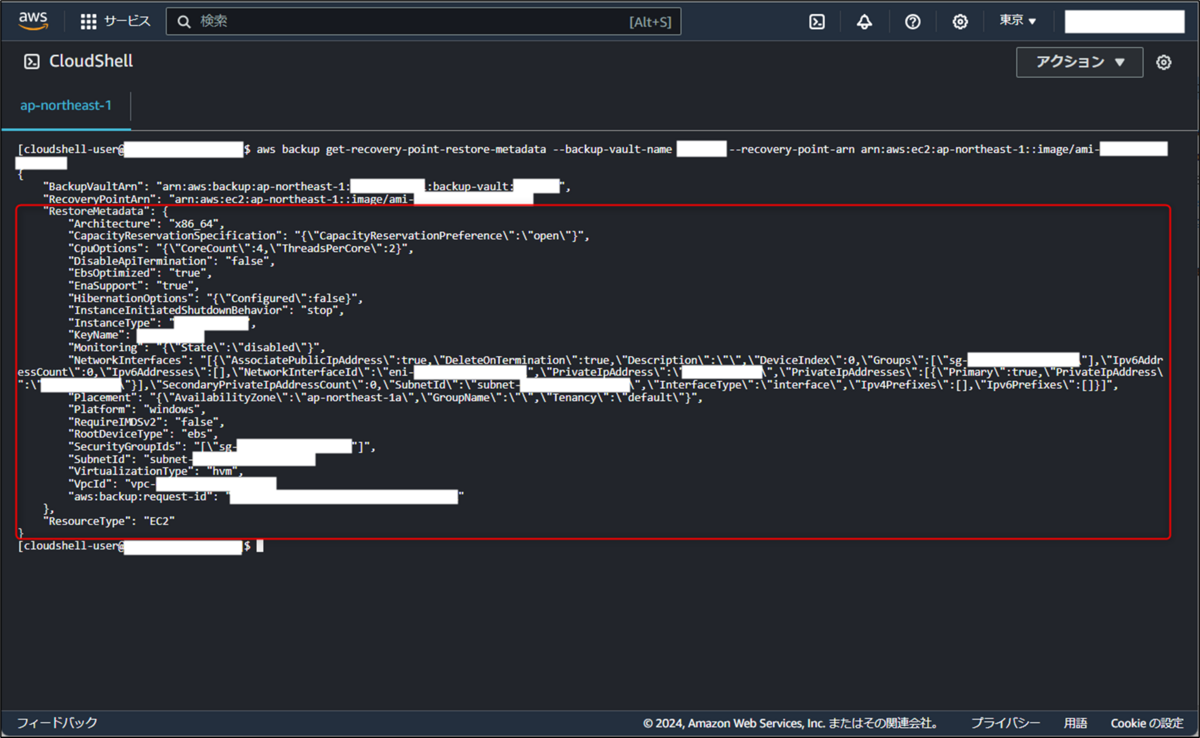
Task: Open the サービス services grid menu
Action: click(115, 21)
